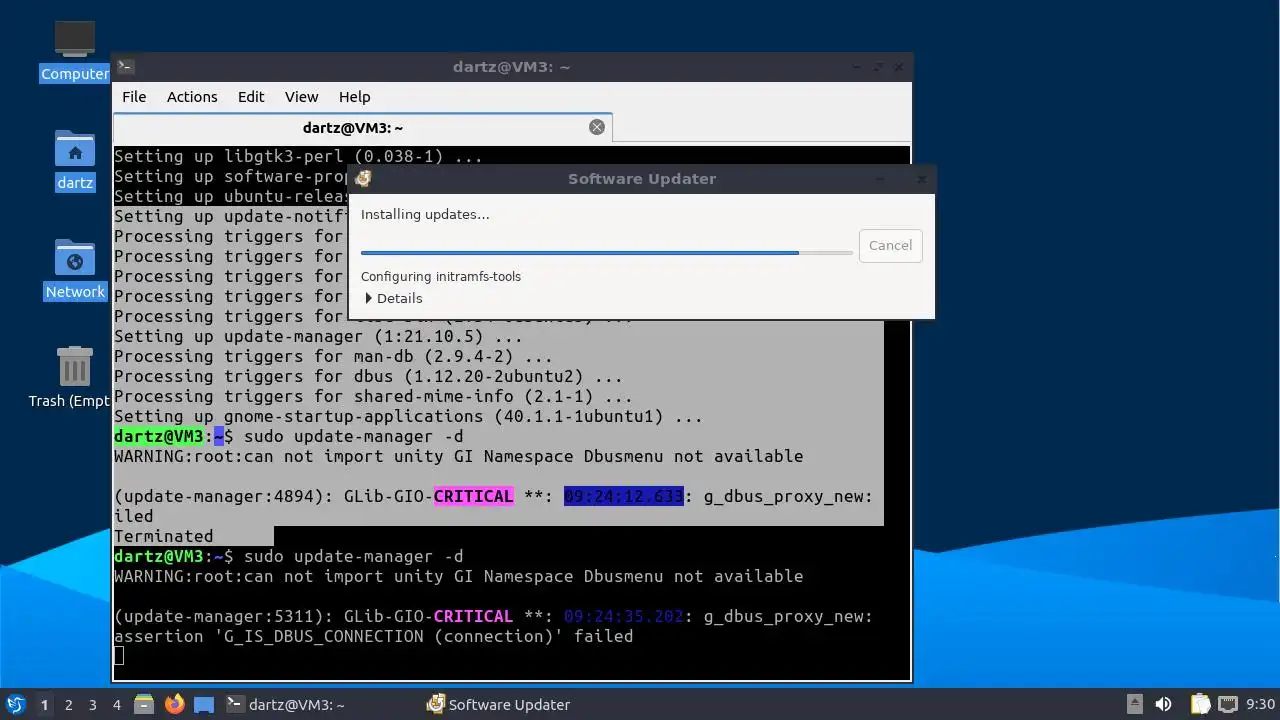Click the 'G_IS_DBUS_CONNECTION (connection)' failed line

click(373, 636)
